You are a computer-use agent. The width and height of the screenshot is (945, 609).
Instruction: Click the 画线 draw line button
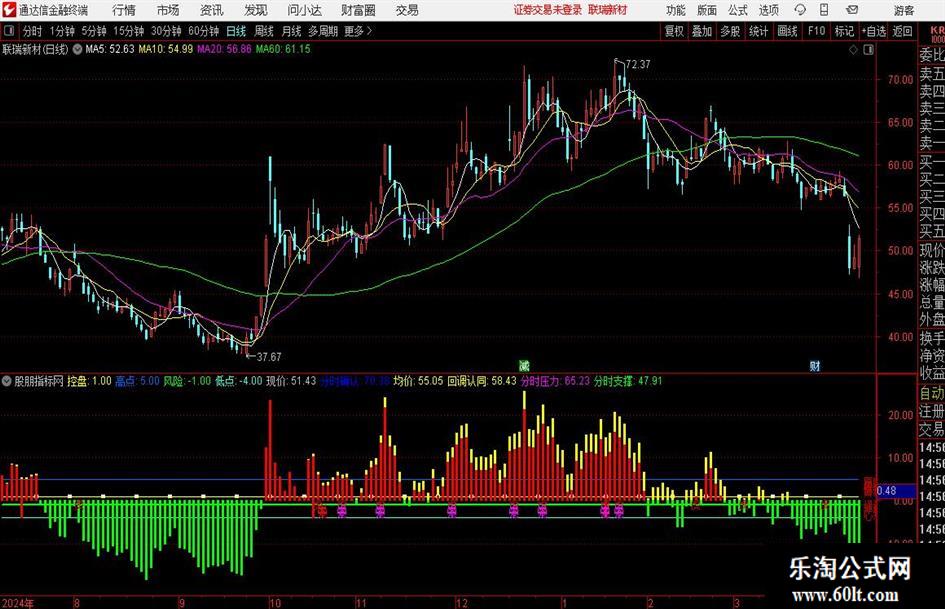point(787,31)
